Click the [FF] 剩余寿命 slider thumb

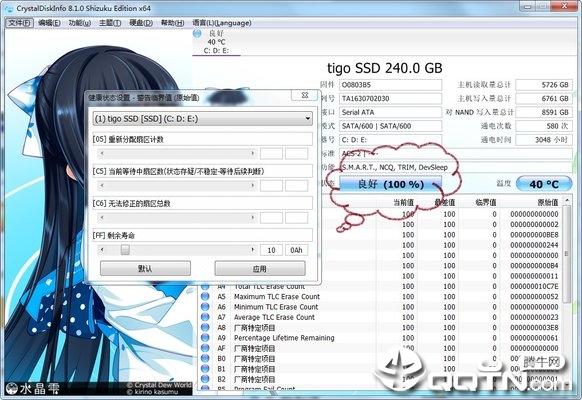pyautogui.click(x=125, y=250)
